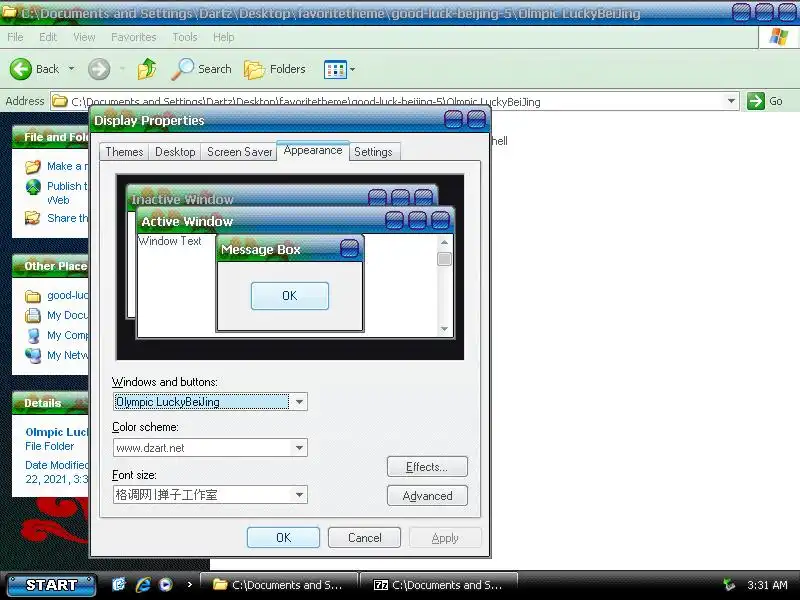
Task: Click the Make a new folder link
Action: tap(67, 166)
